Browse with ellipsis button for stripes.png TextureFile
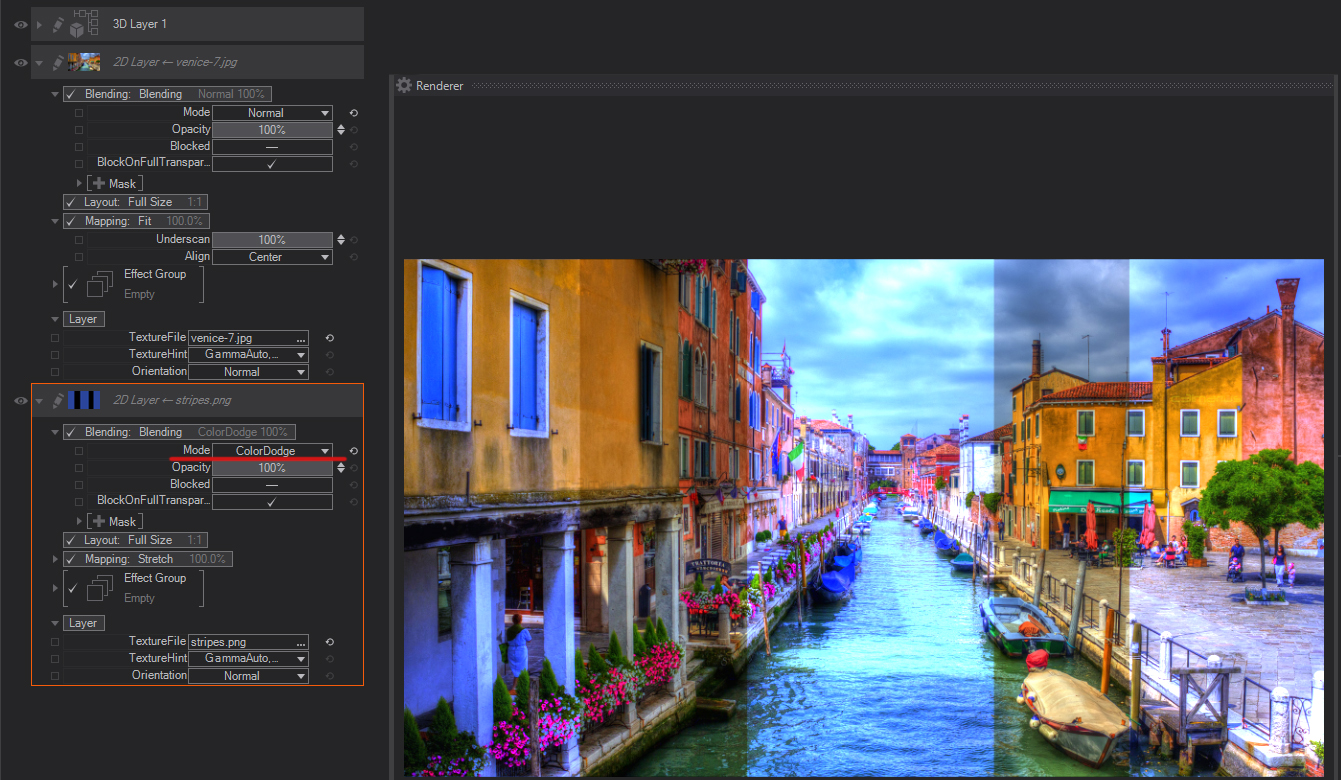This screenshot has width=1341, height=780. 300,643
